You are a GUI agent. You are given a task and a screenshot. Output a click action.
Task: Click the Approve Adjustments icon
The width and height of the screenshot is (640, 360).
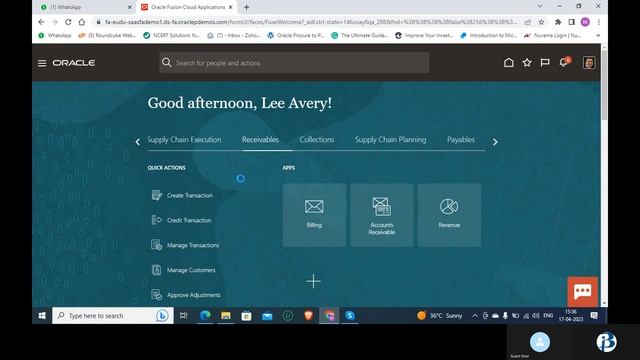pos(157,295)
